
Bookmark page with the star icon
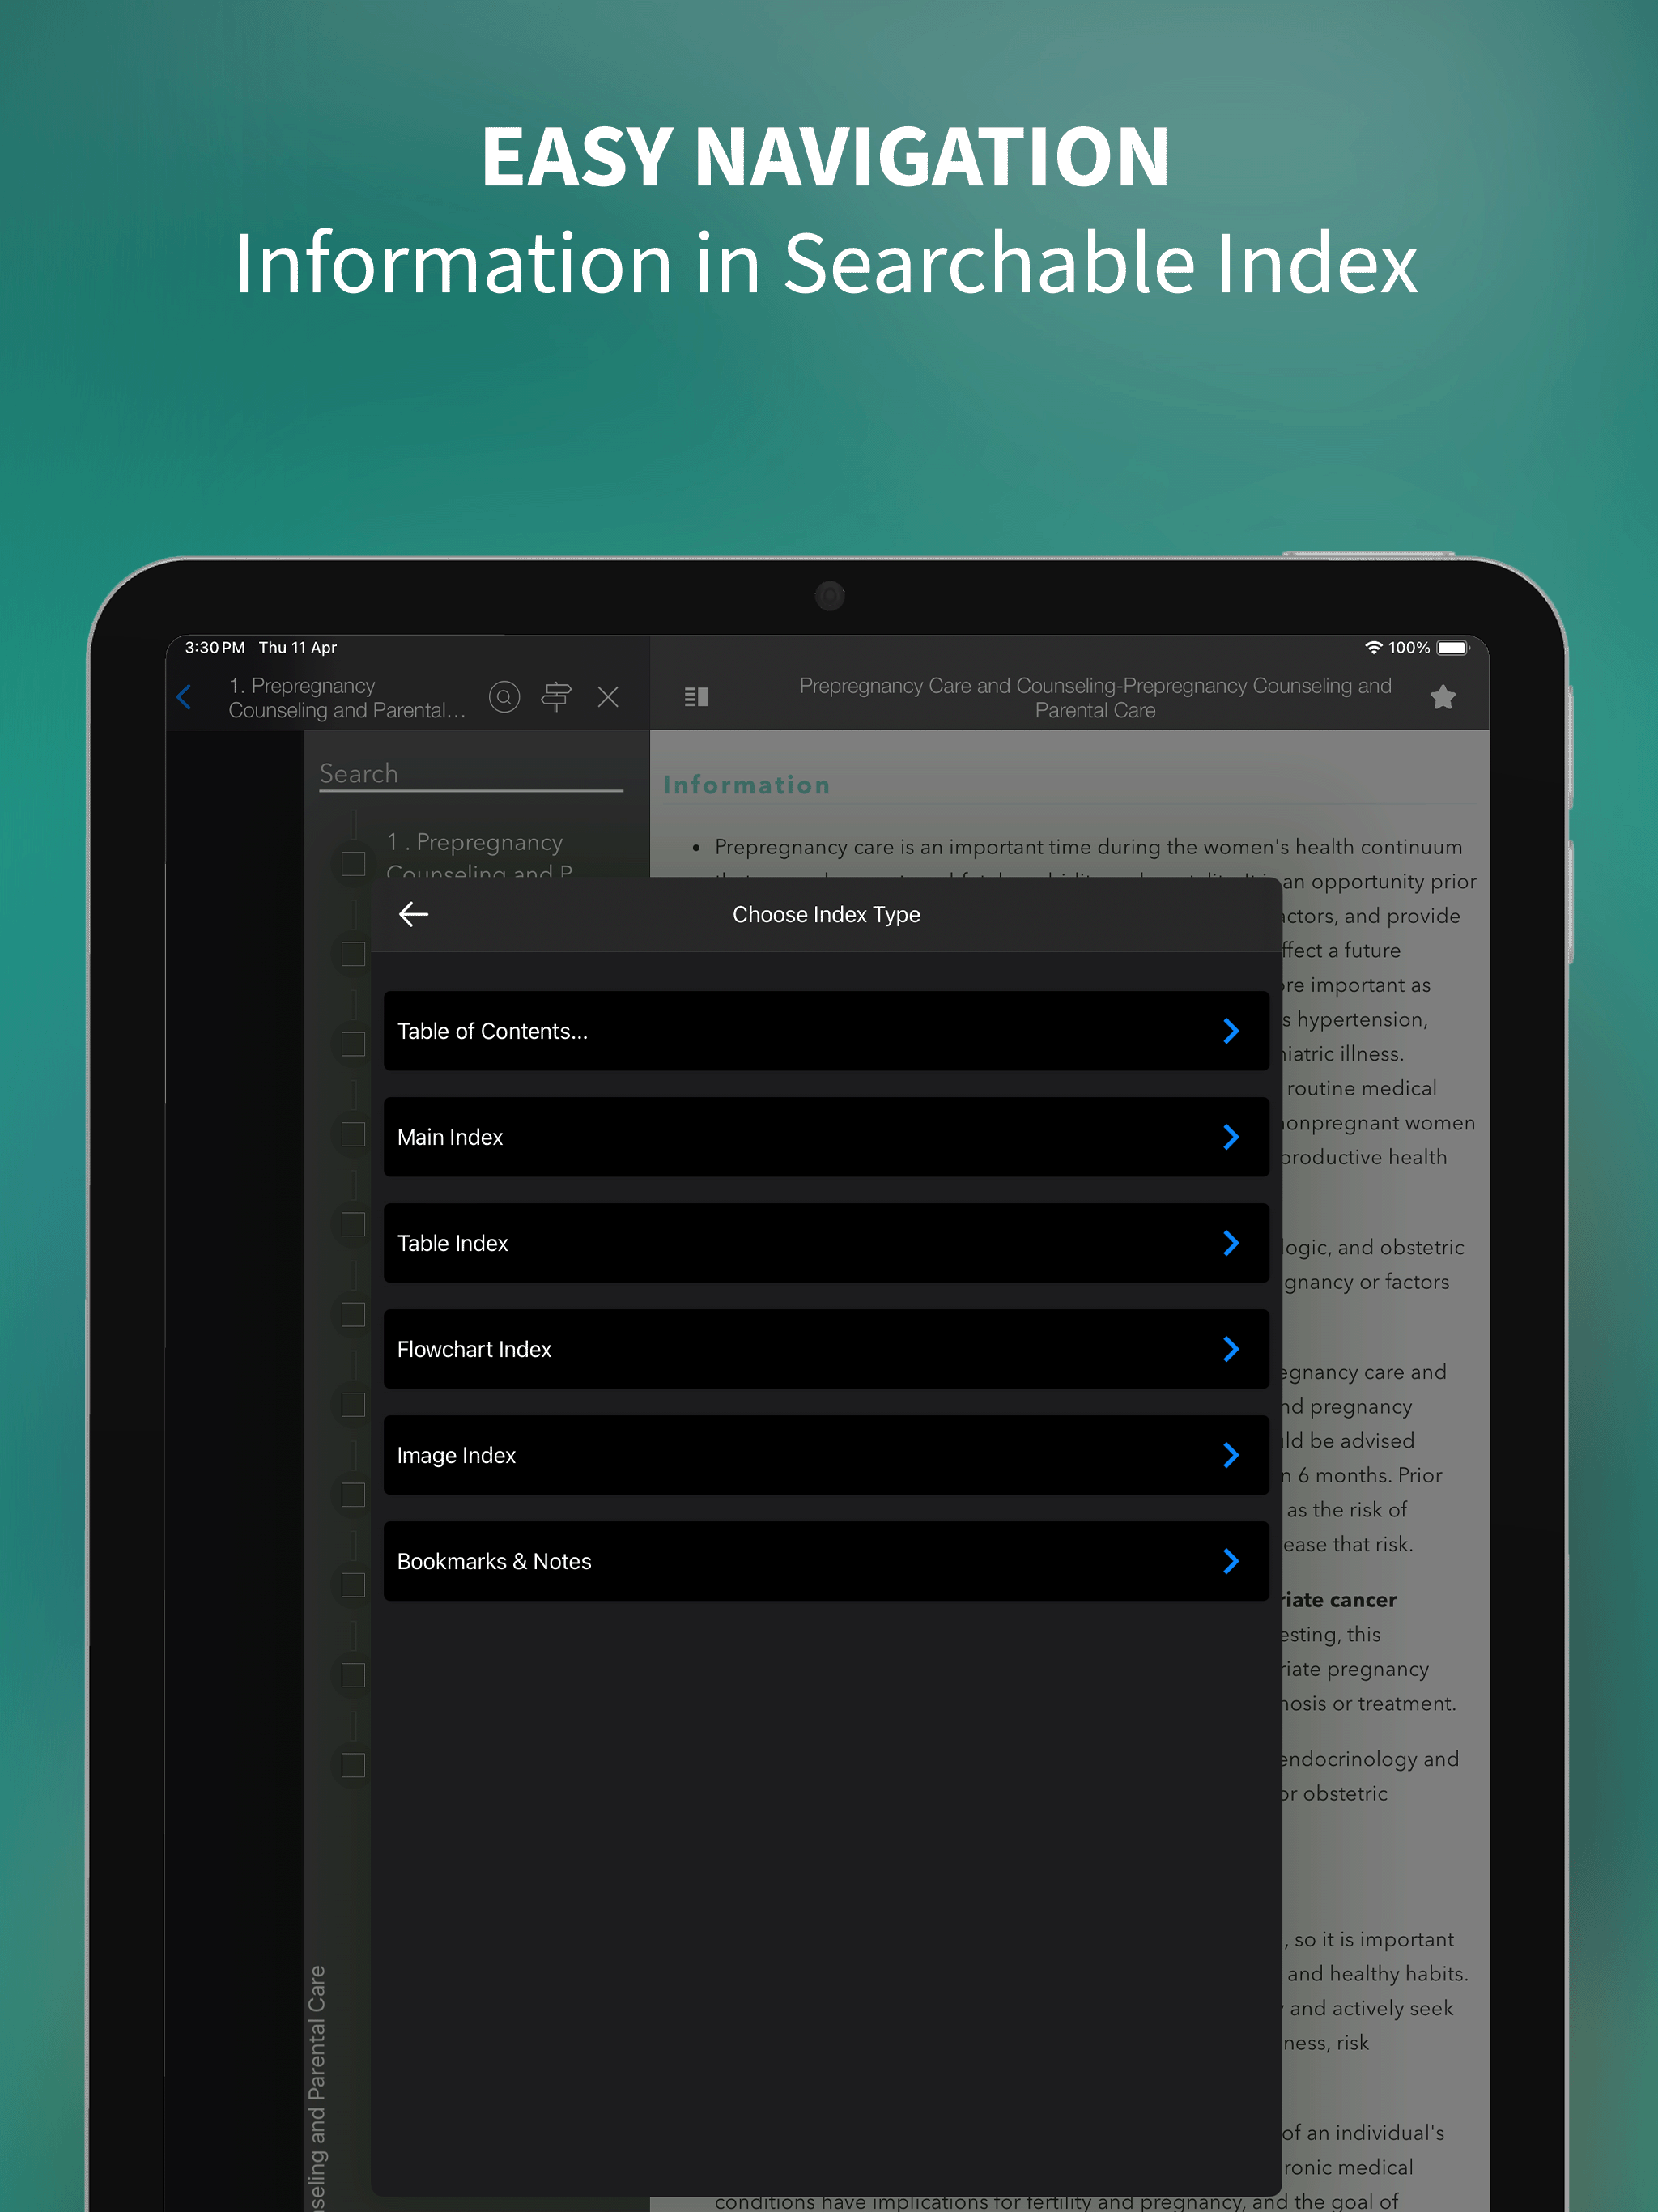1443,697
